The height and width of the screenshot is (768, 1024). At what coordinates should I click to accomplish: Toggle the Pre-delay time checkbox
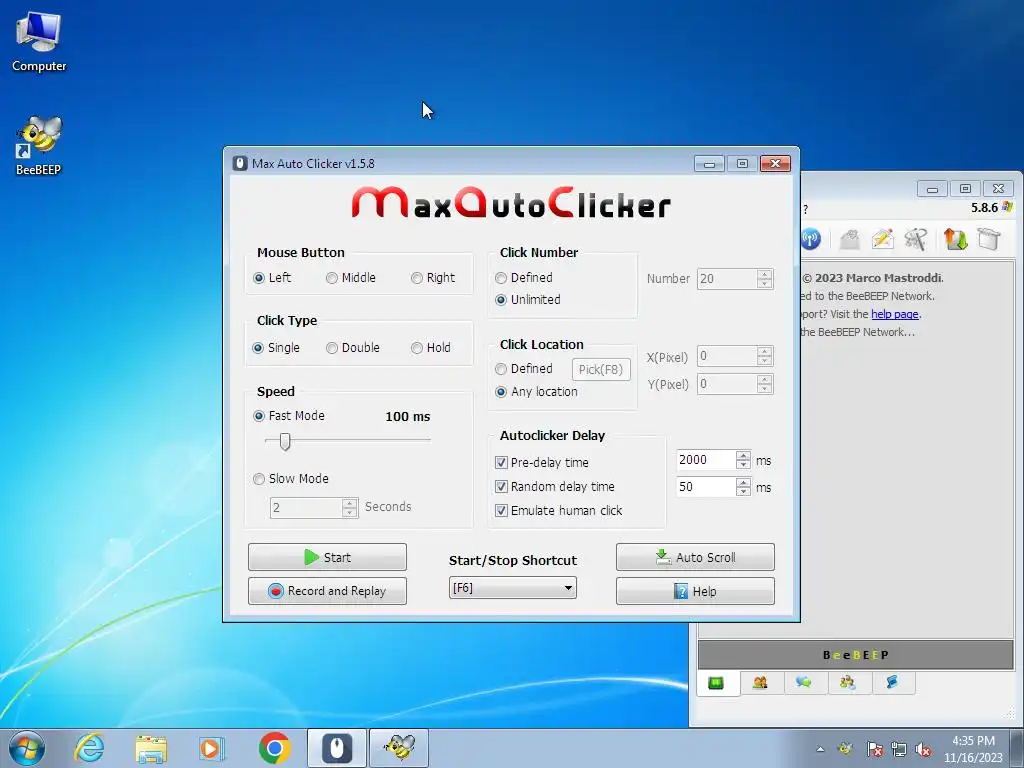(x=502, y=462)
